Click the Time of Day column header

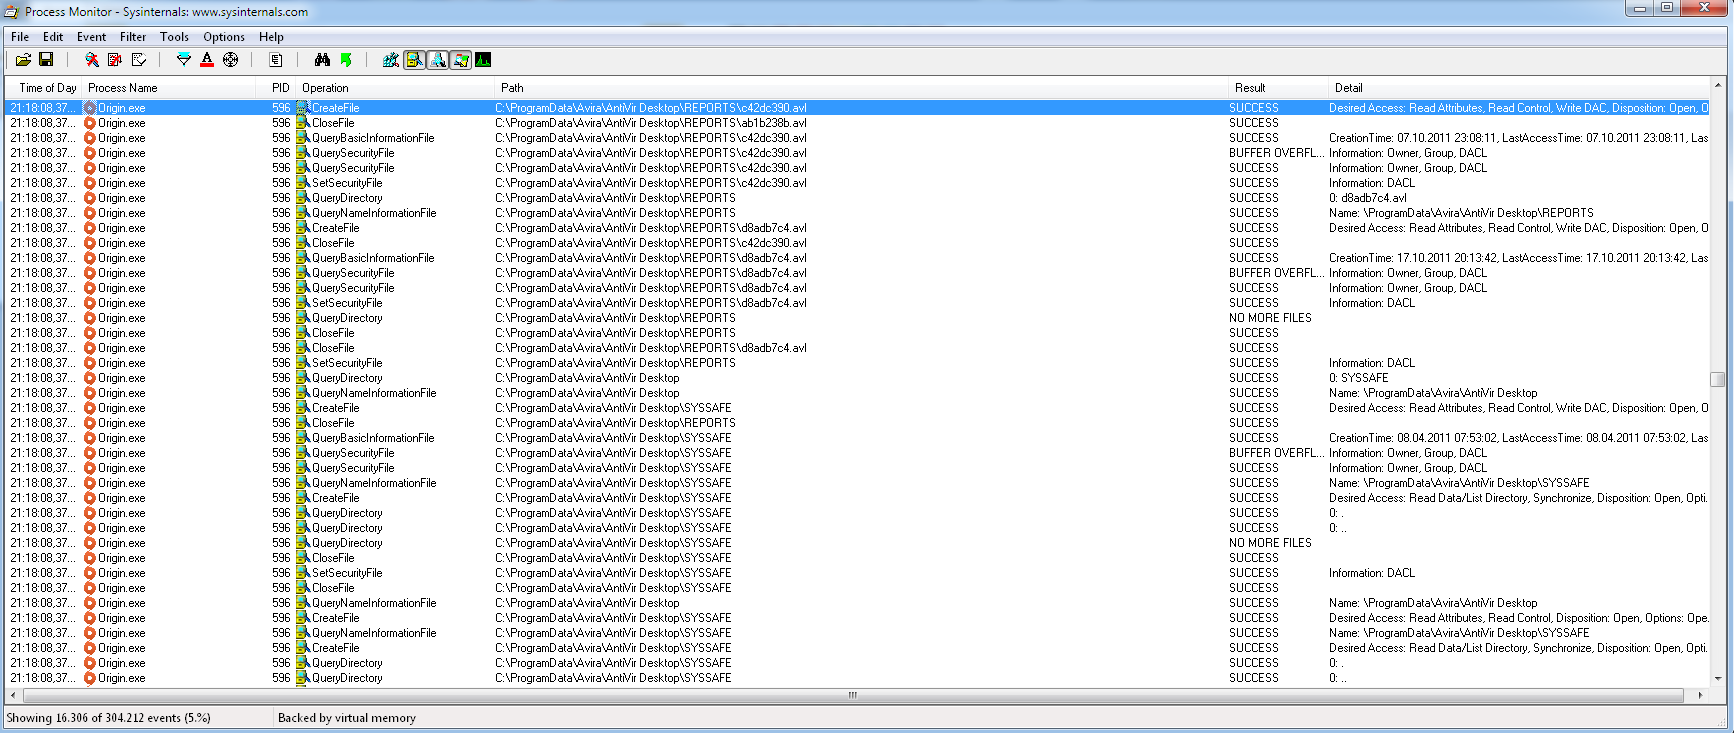(44, 88)
